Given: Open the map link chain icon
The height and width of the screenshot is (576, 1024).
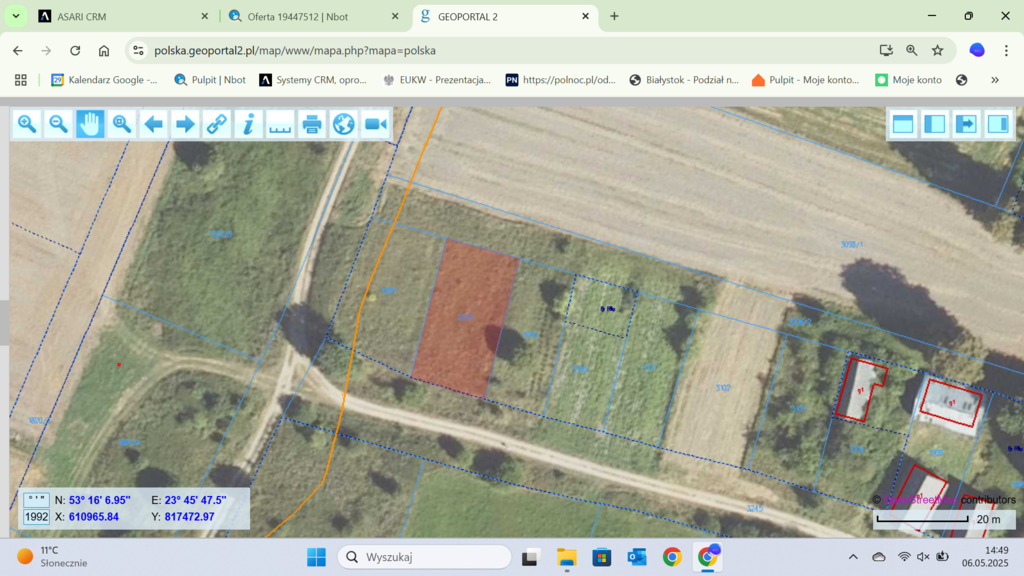Looking at the screenshot, I should tap(216, 124).
